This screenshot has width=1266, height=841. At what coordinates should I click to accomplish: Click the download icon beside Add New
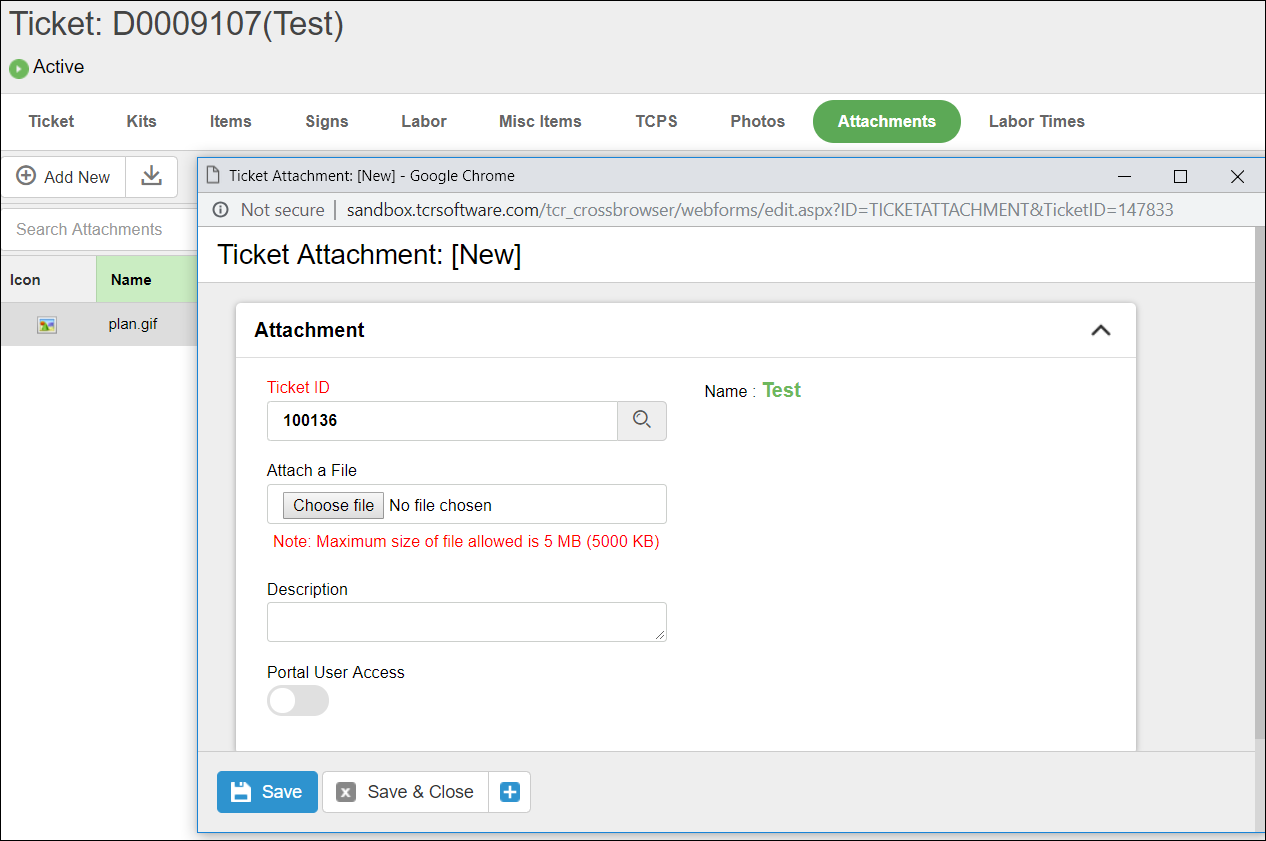tap(151, 177)
